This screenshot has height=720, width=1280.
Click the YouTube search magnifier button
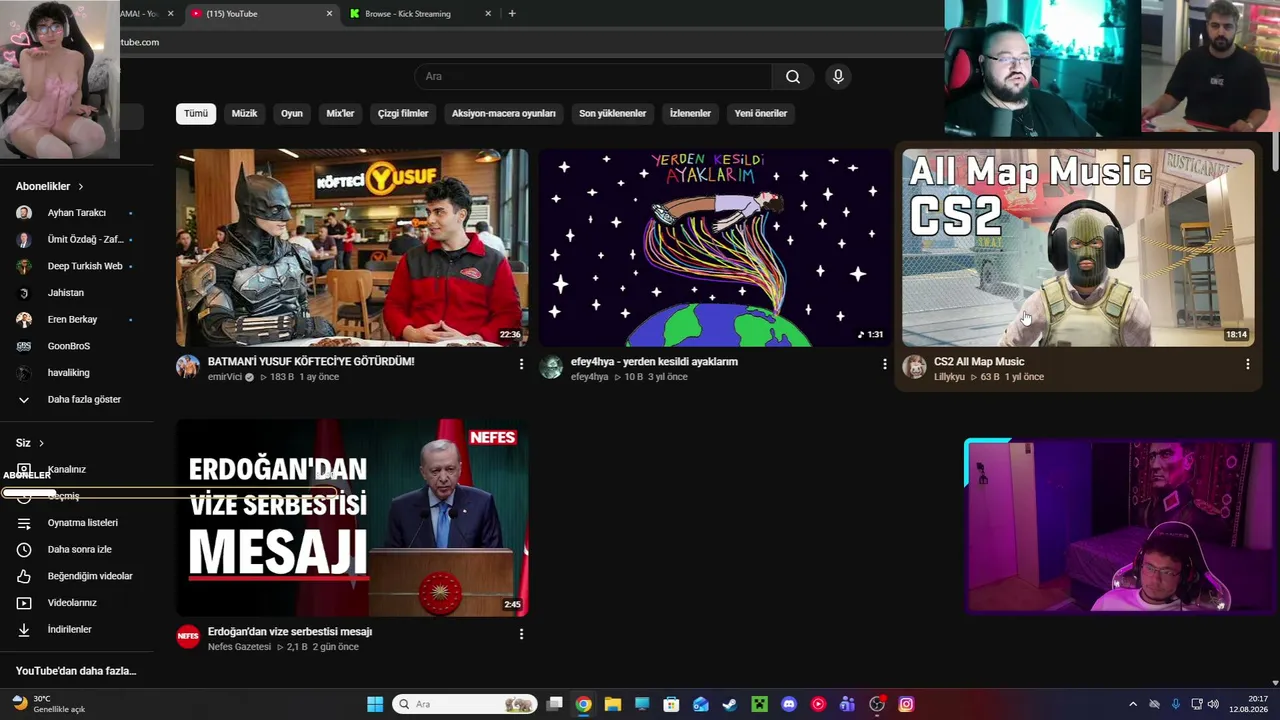793,77
